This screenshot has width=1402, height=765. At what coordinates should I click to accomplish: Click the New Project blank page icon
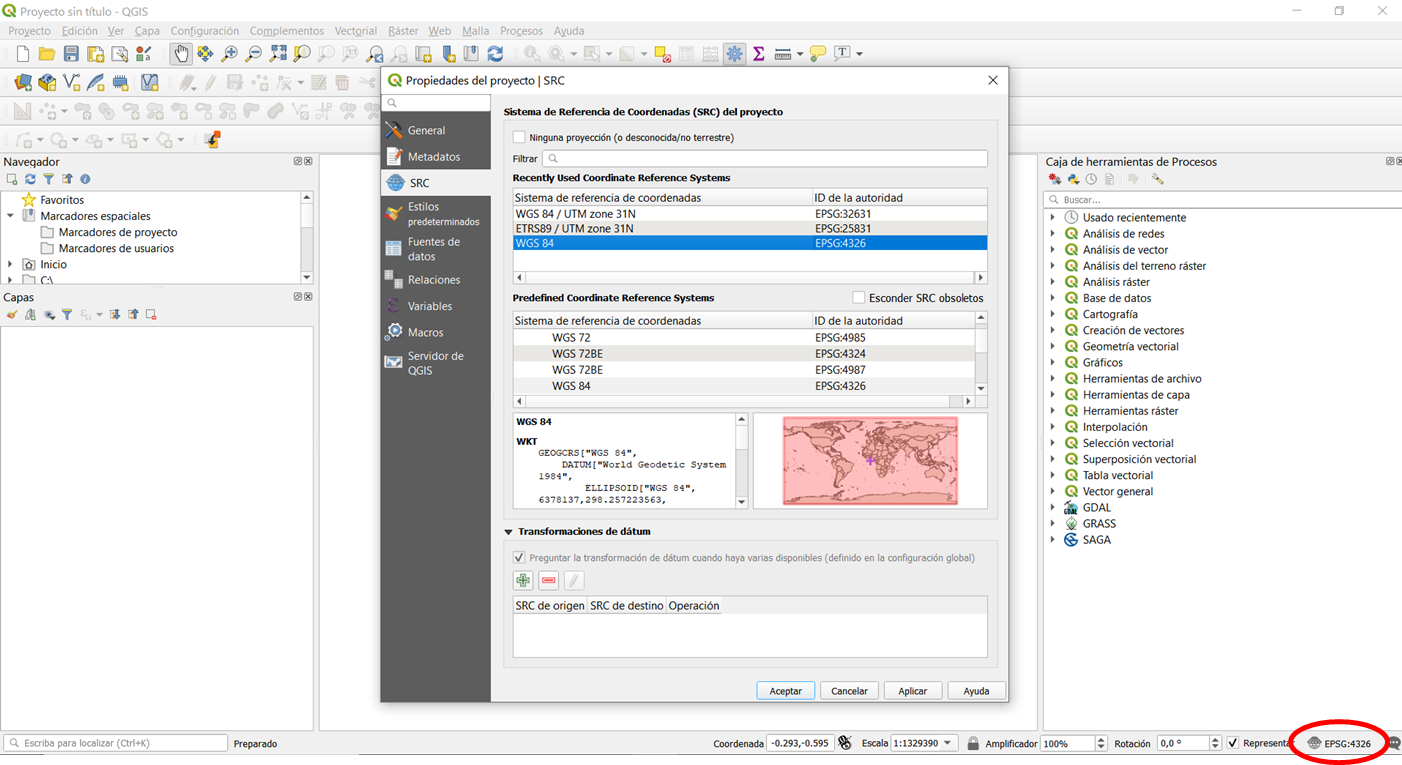22,54
